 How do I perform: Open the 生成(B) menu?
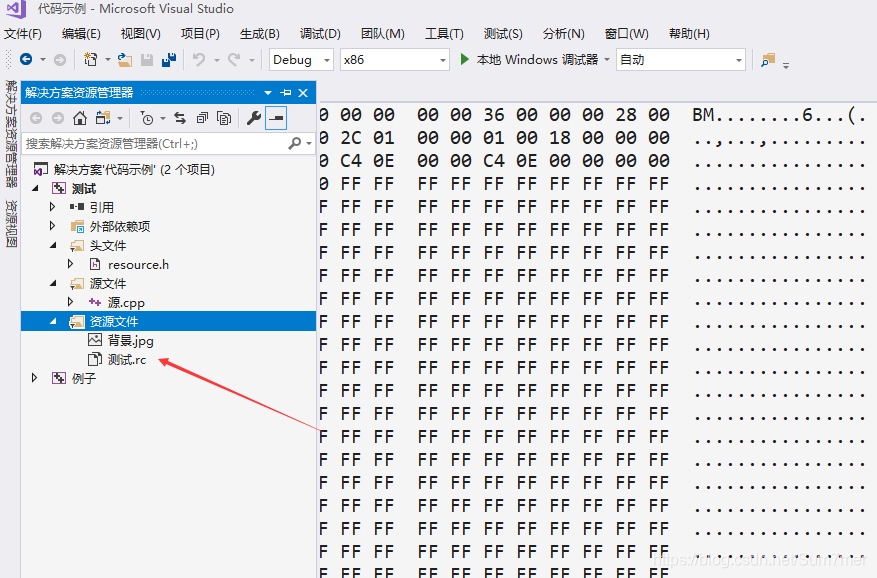[x=260, y=34]
